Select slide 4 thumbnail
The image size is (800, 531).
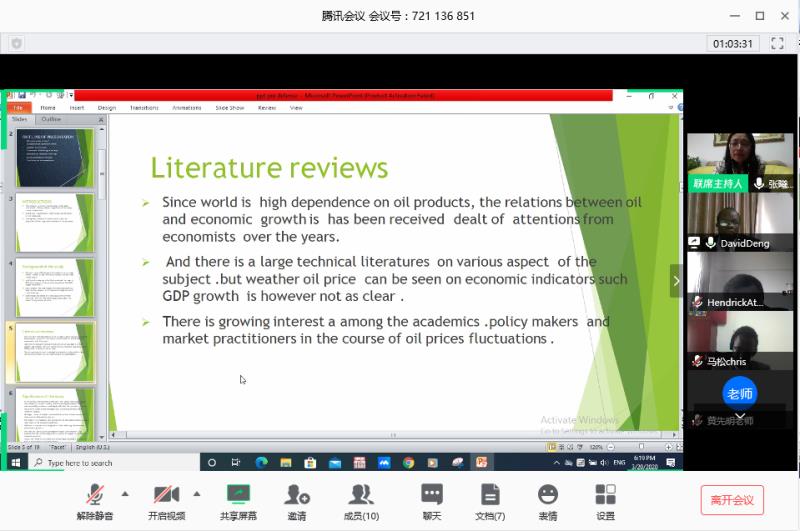pos(55,287)
